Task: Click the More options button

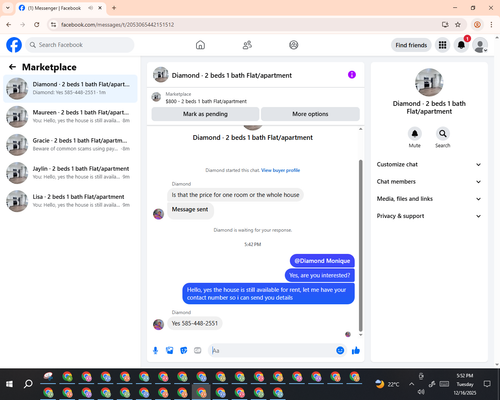Action: (310, 114)
